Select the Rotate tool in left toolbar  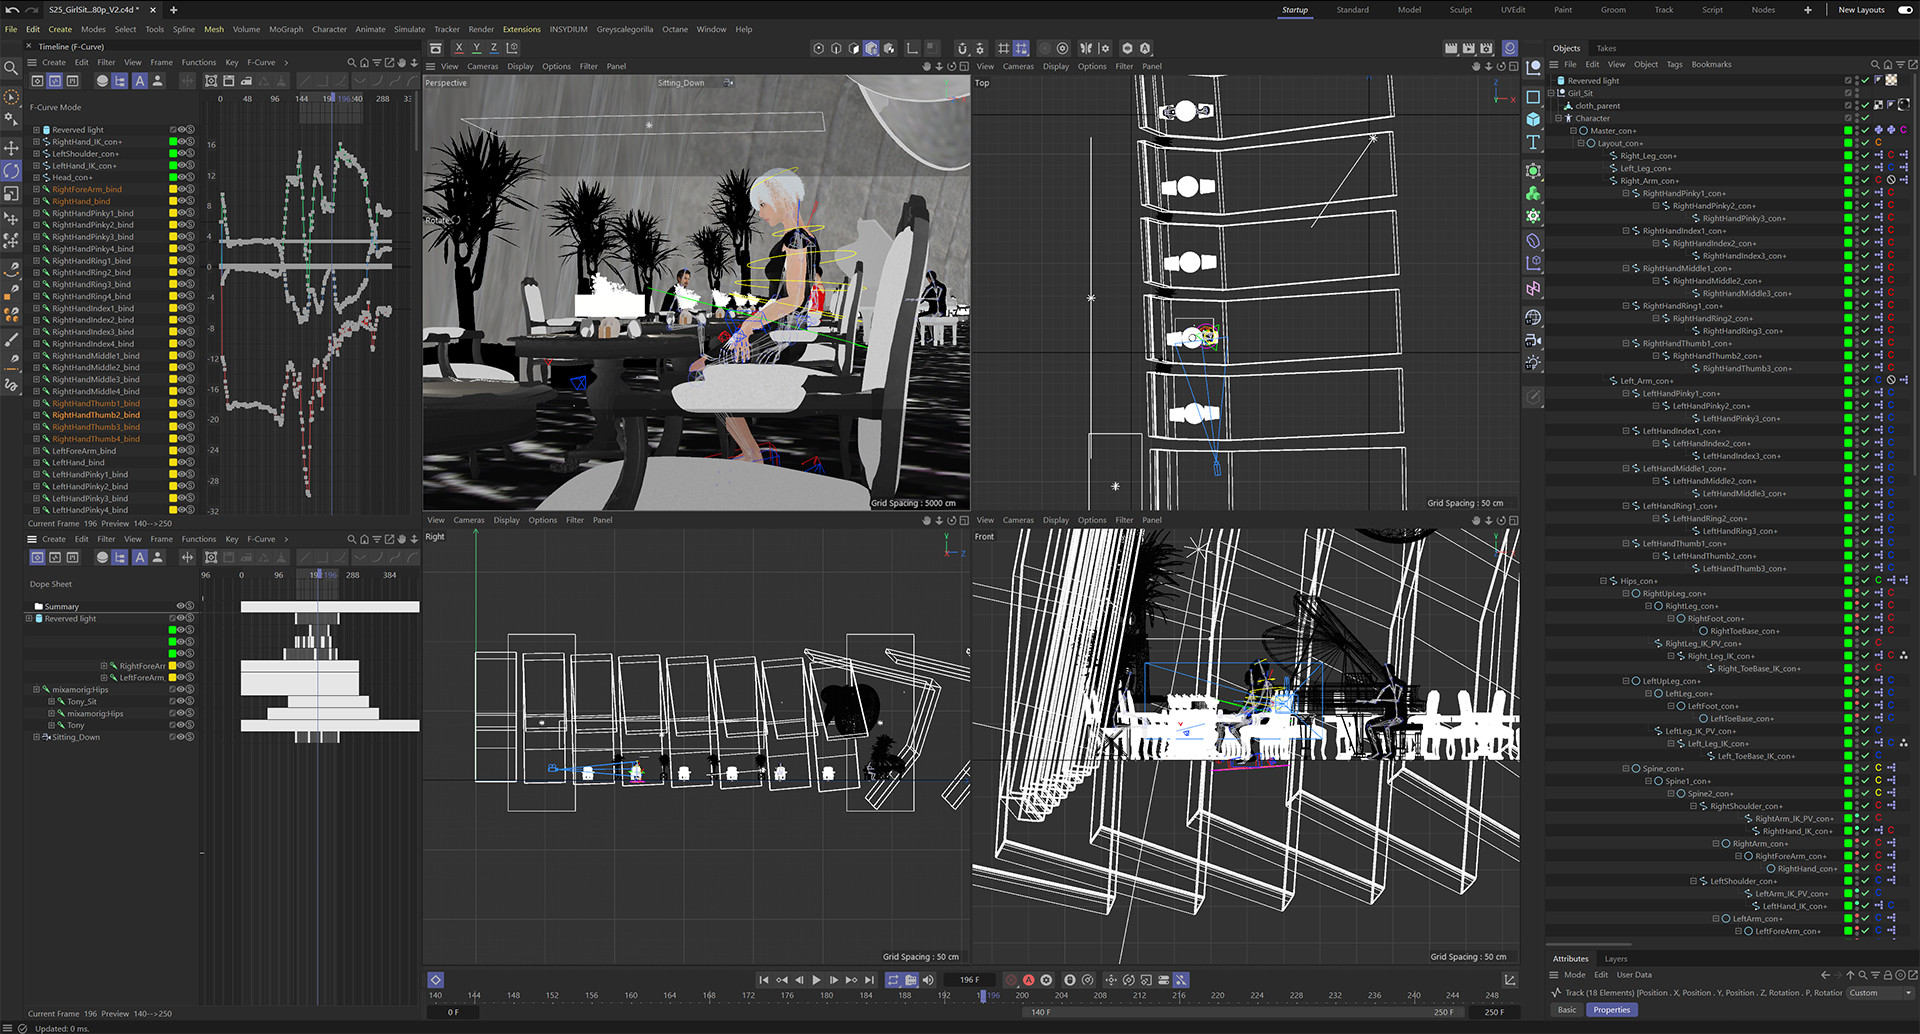tap(11, 171)
